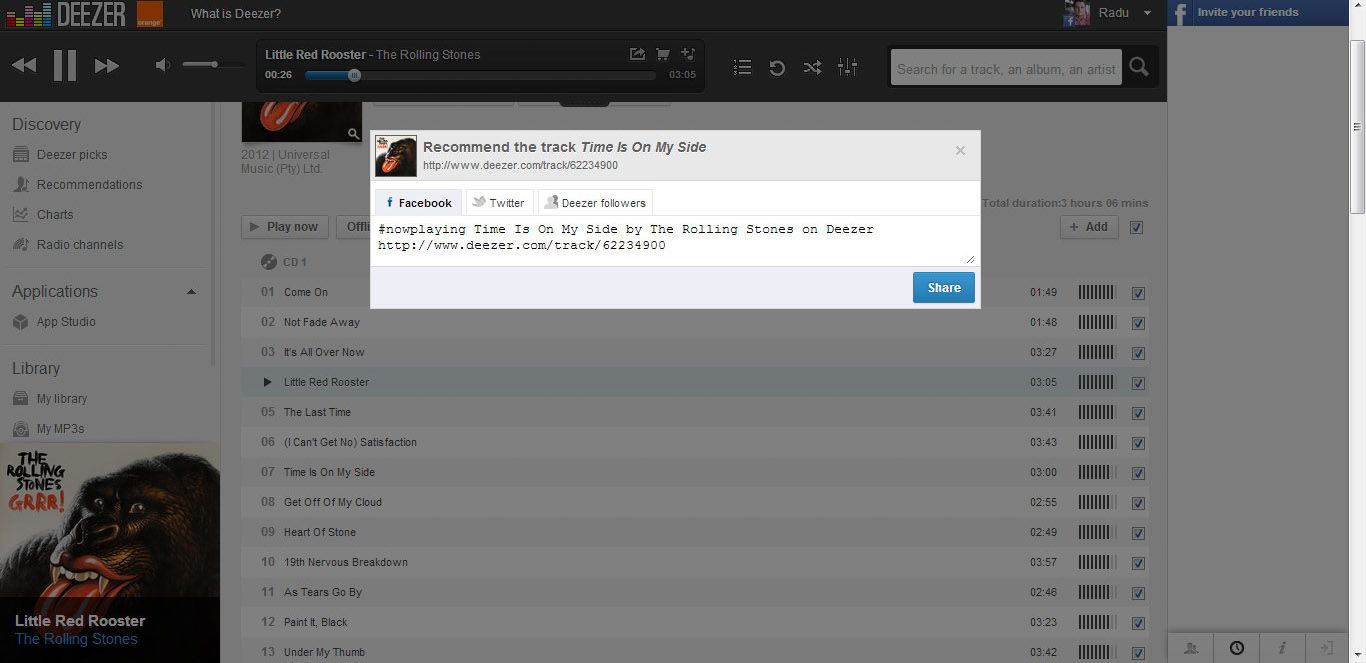Open App Studio in sidebar
Viewport: 1366px width, 663px height.
pyautogui.click(x=66, y=322)
